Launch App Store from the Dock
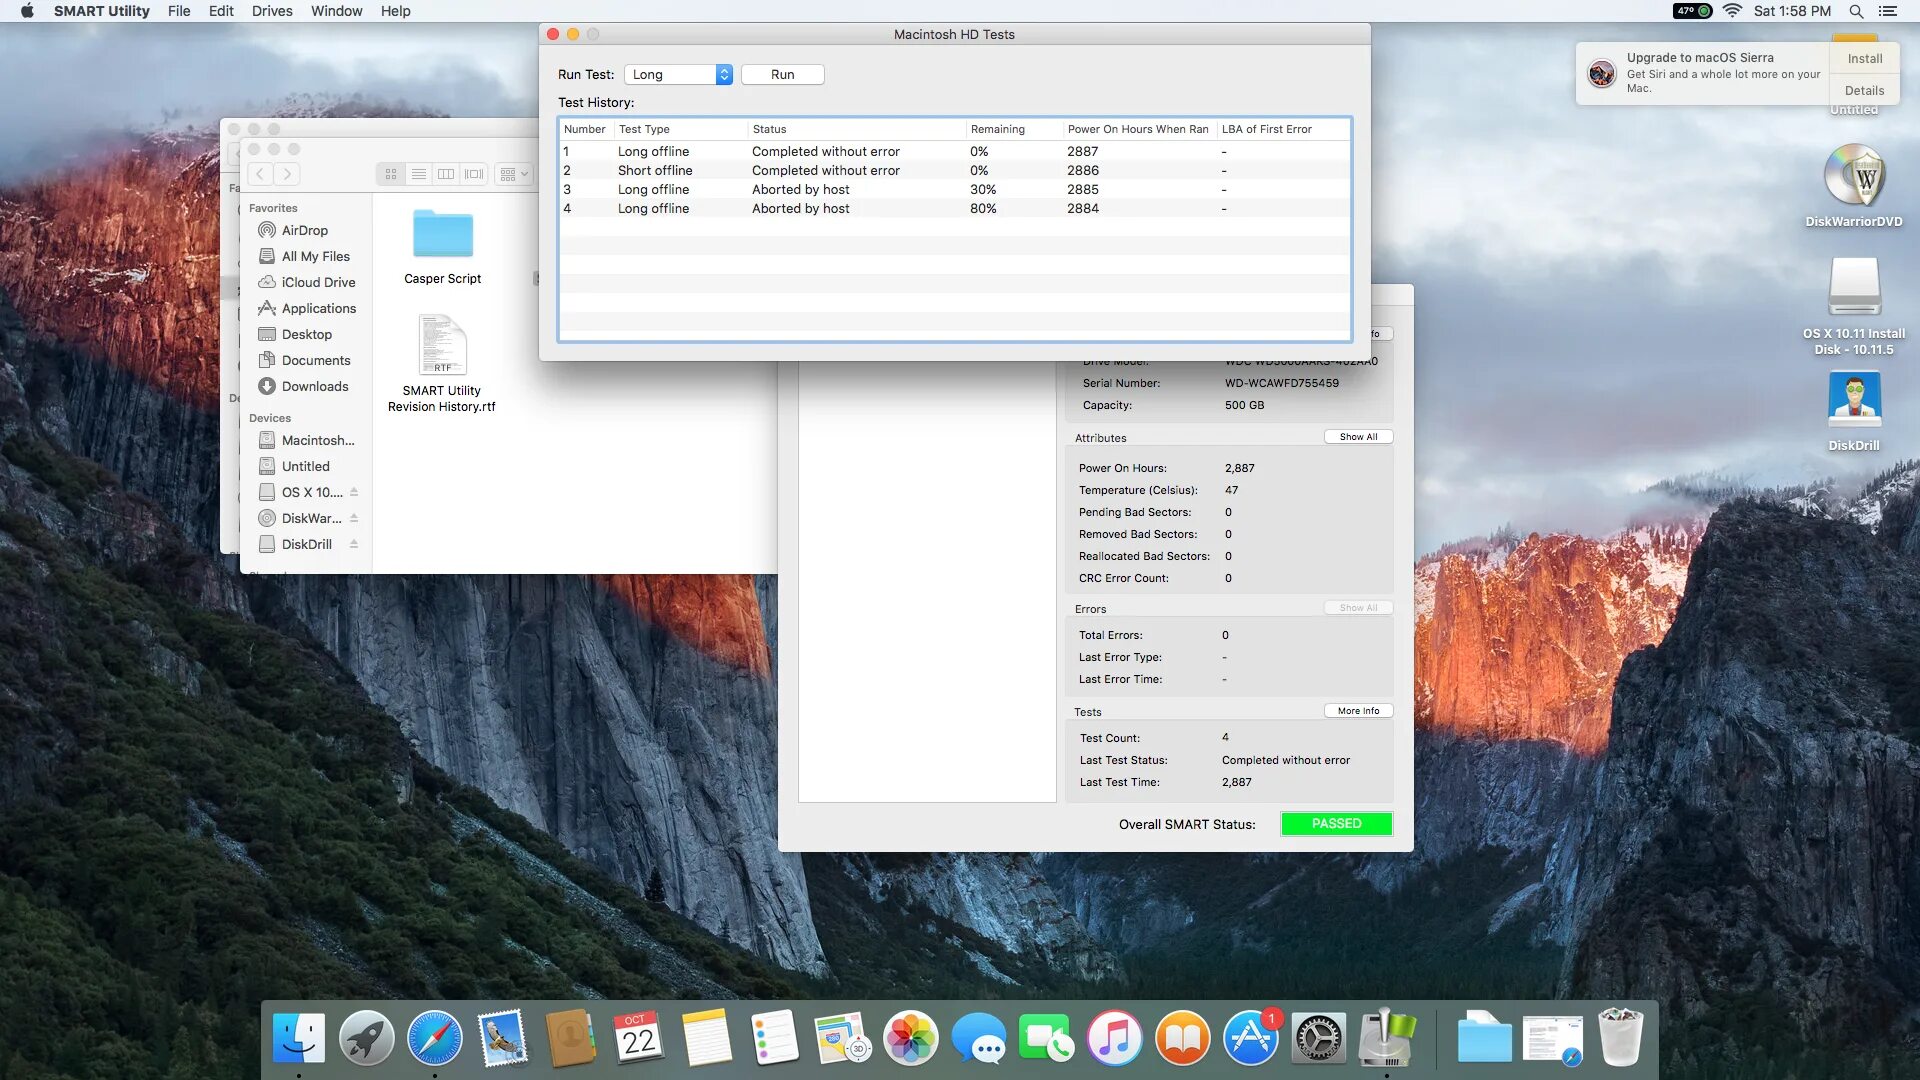 point(1250,1038)
